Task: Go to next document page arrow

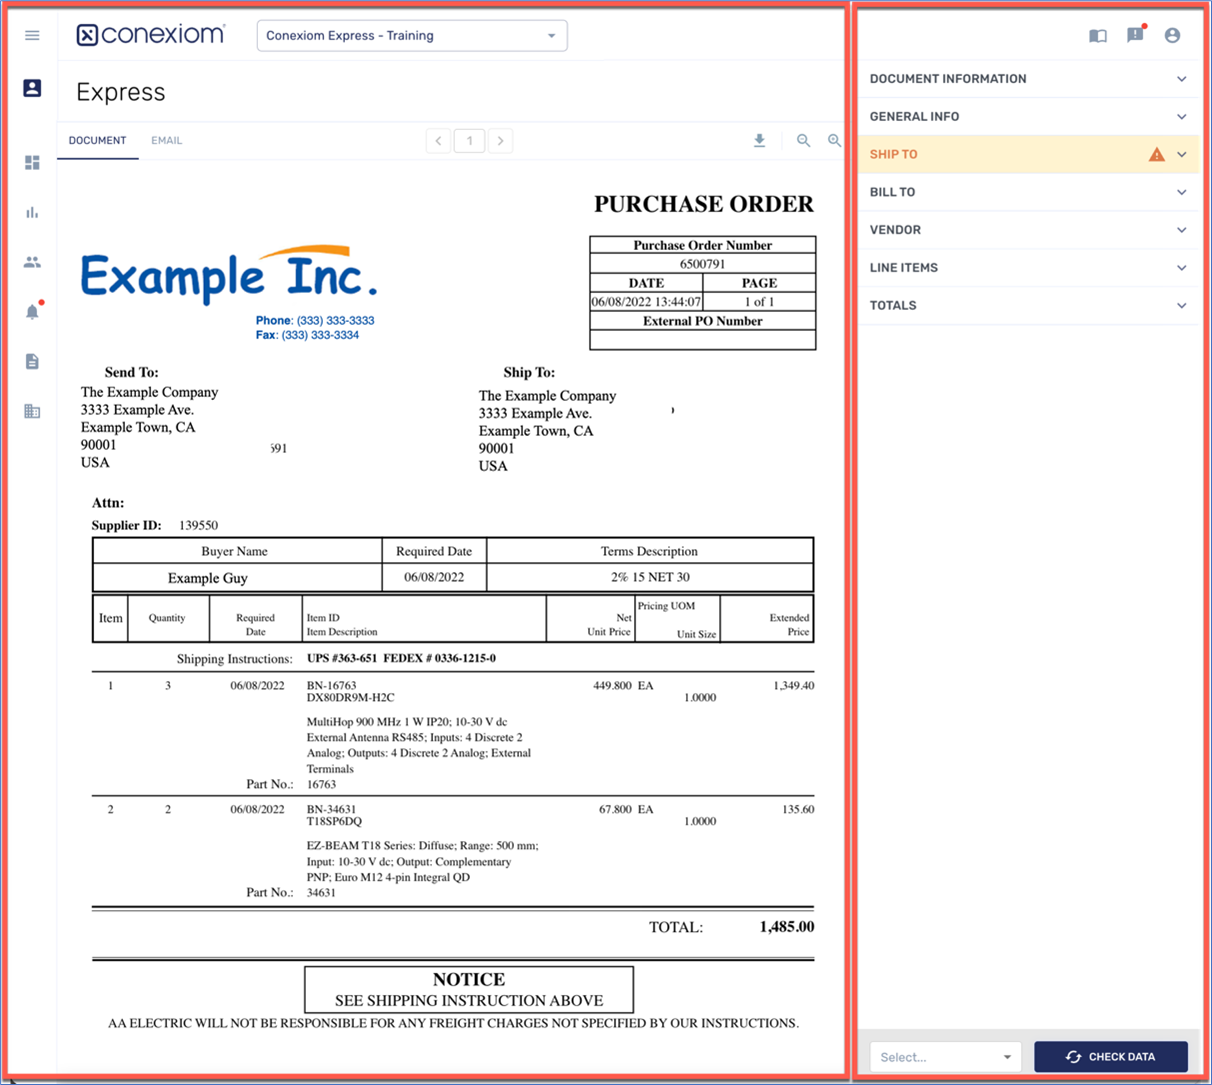Action: (501, 141)
